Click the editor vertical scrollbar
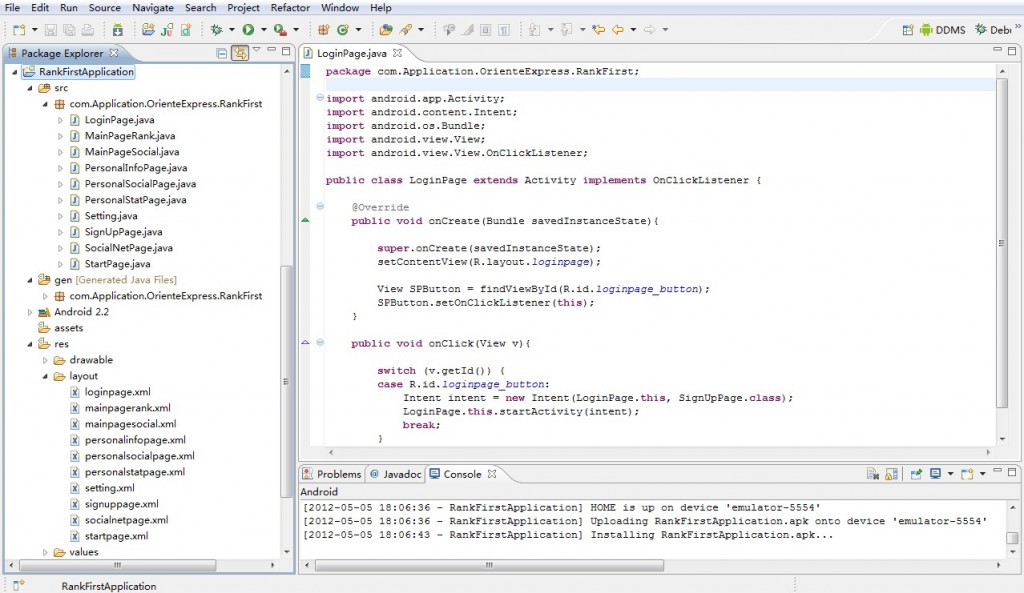 1002,243
